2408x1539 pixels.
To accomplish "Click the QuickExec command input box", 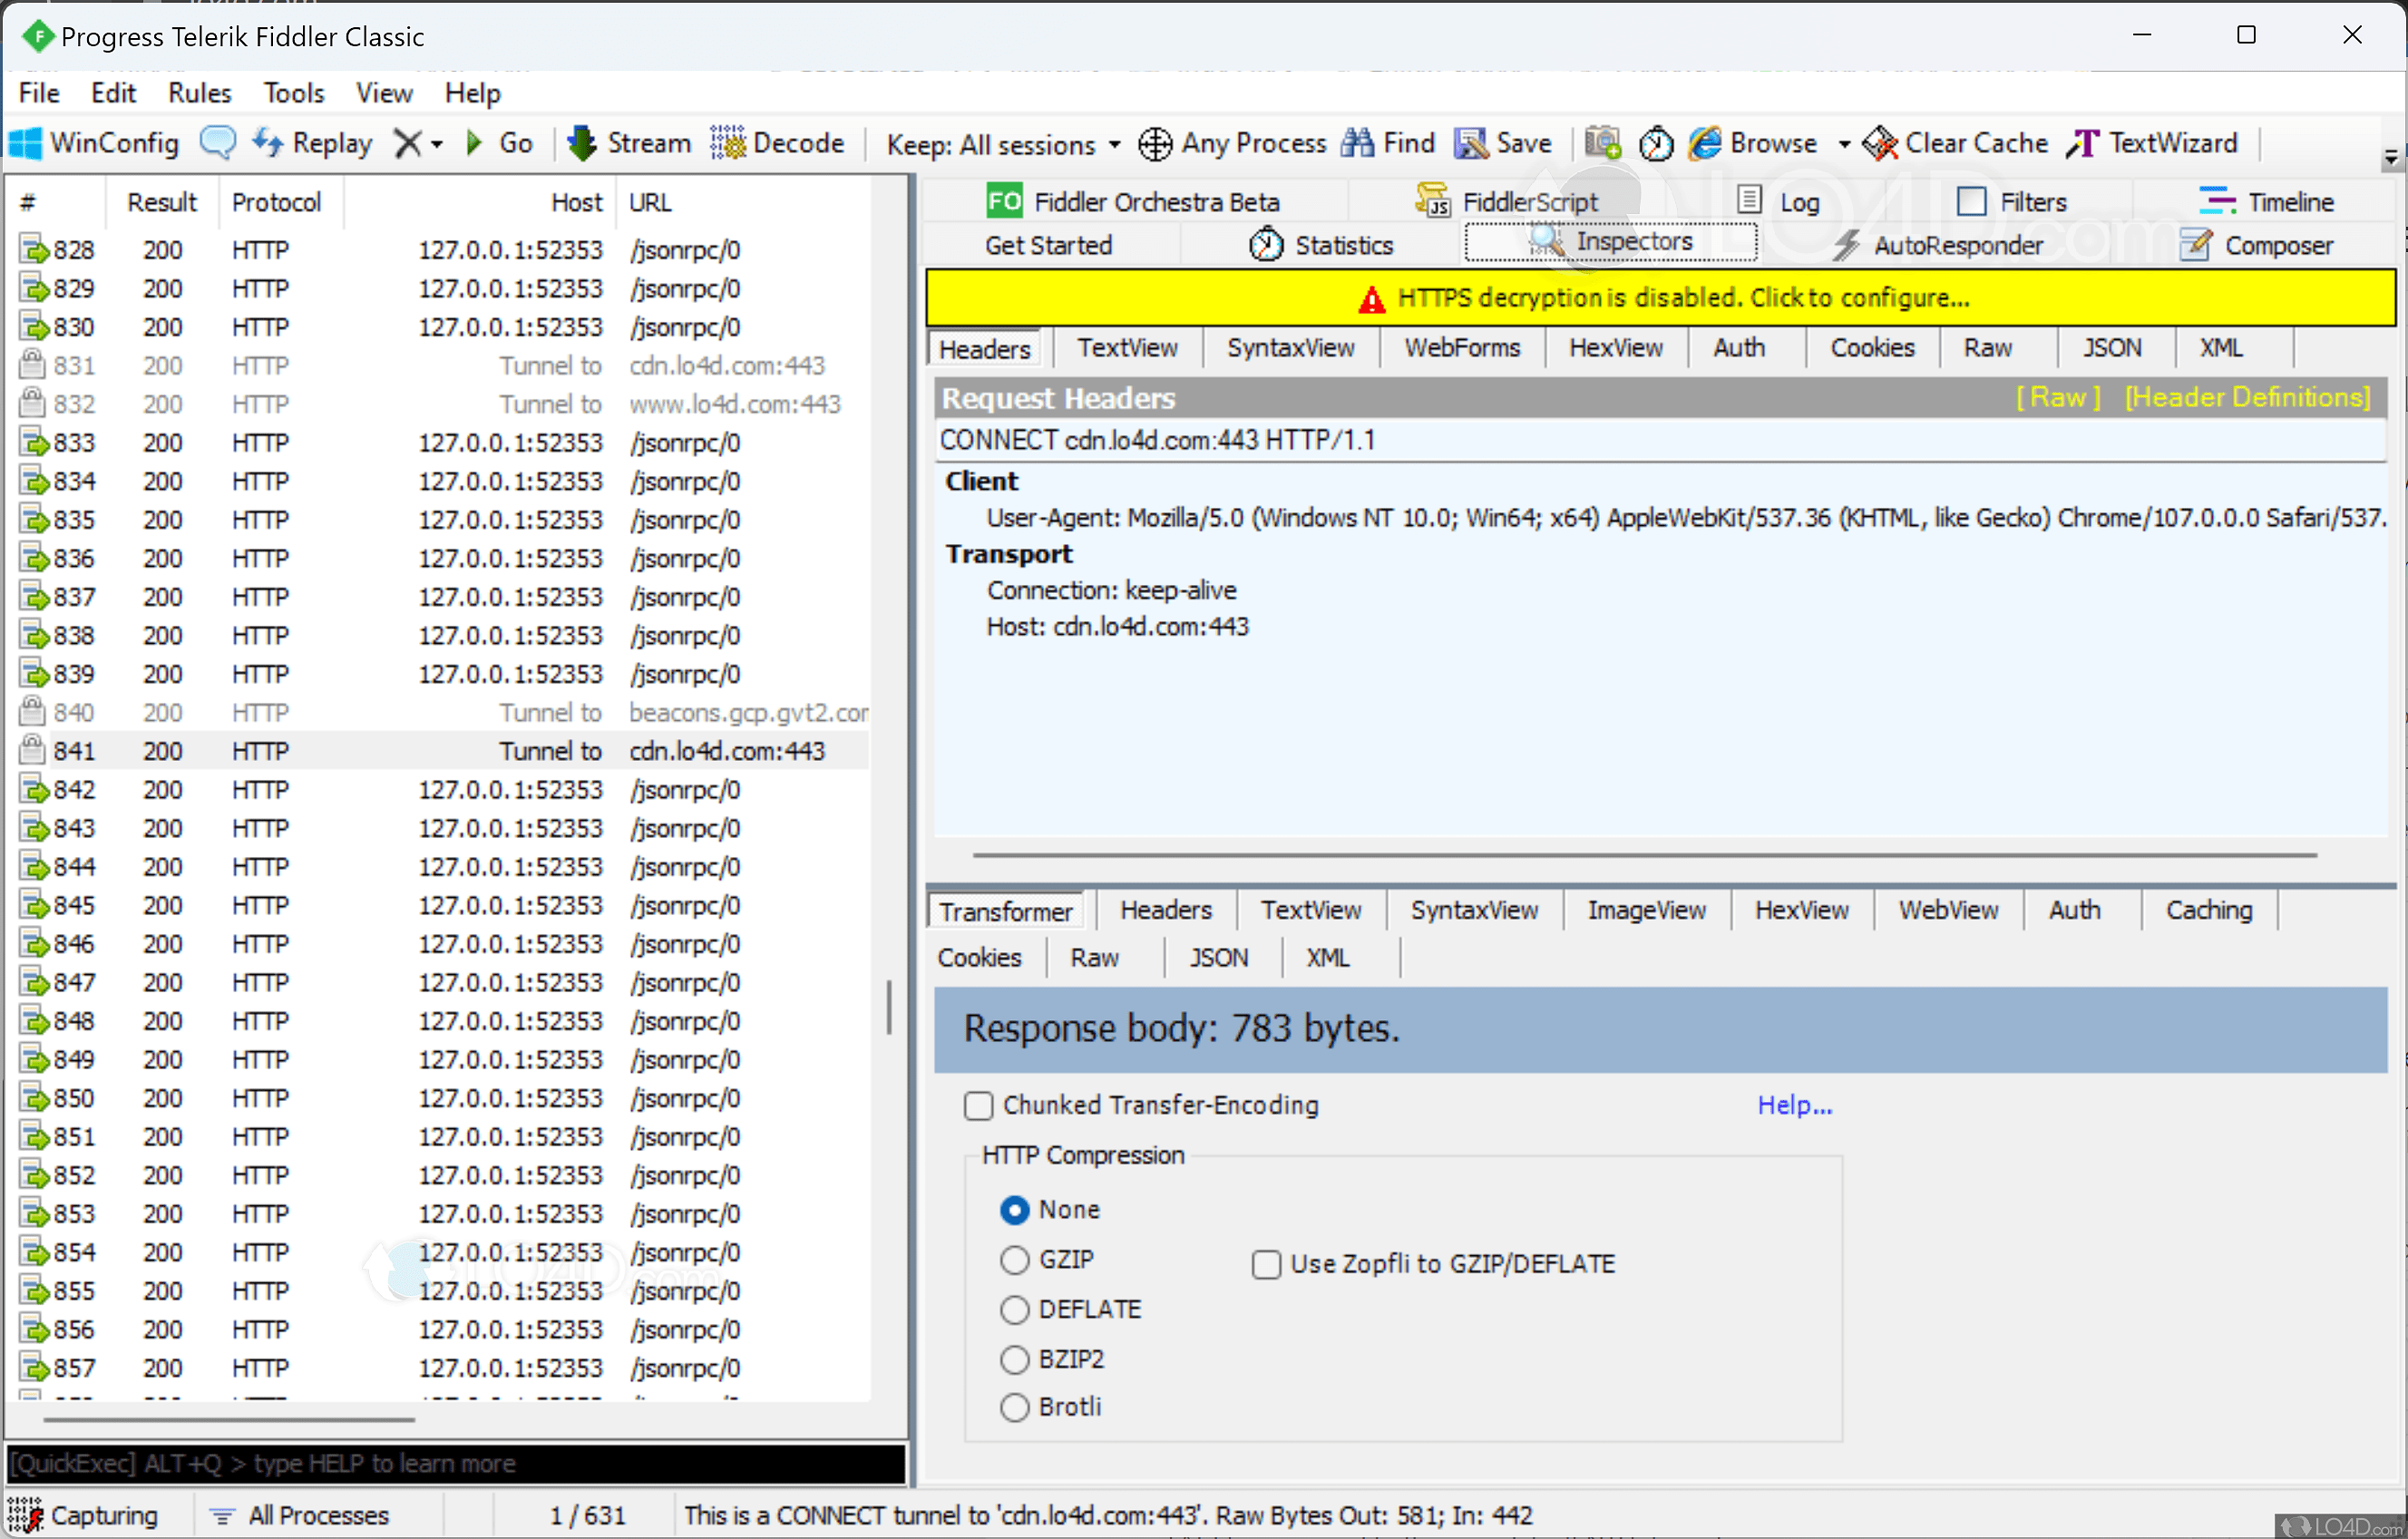I will tap(455, 1463).
